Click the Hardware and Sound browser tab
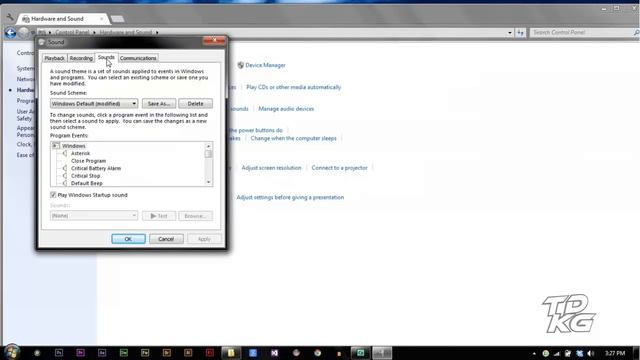This screenshot has height=360, width=640. pos(63,19)
